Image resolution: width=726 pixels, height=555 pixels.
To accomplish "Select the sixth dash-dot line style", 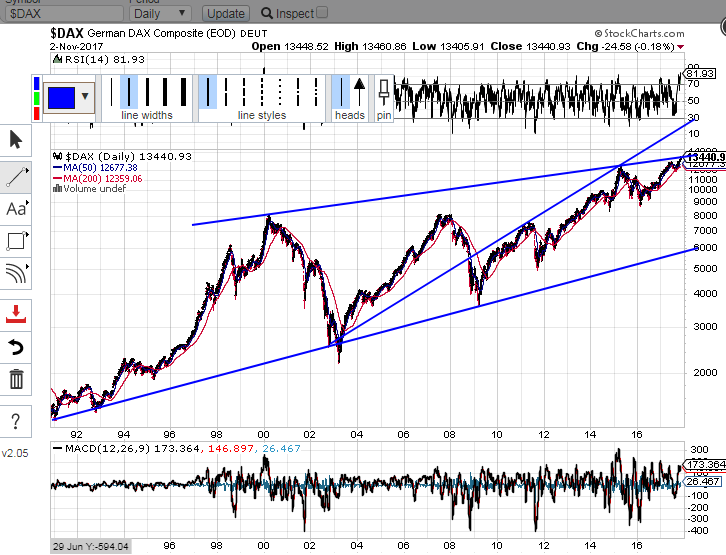I will click(x=298, y=92).
